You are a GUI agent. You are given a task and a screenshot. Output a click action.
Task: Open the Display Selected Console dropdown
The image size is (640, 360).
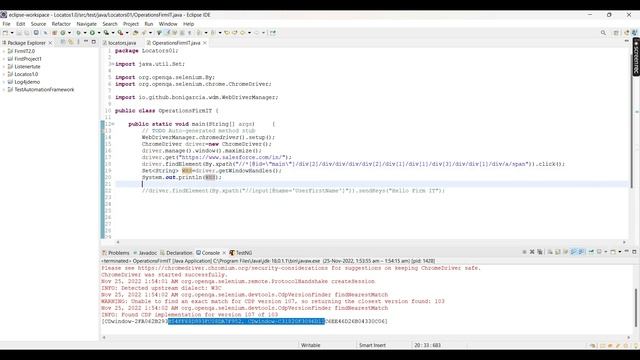[x=606, y=252]
